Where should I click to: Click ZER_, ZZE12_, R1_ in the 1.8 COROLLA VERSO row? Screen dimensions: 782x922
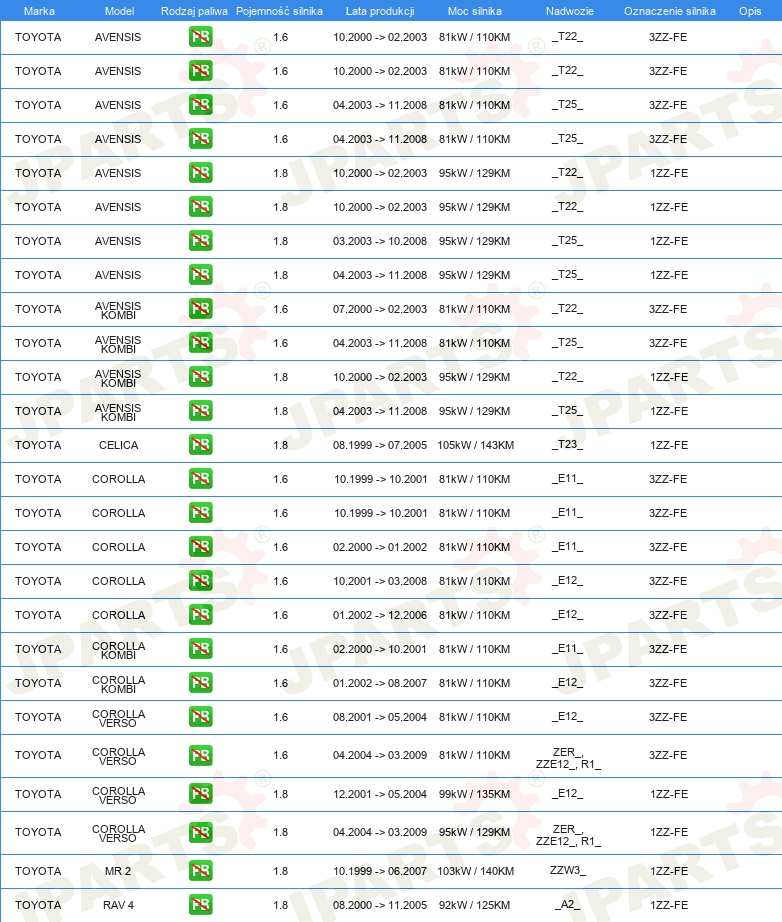(x=568, y=835)
